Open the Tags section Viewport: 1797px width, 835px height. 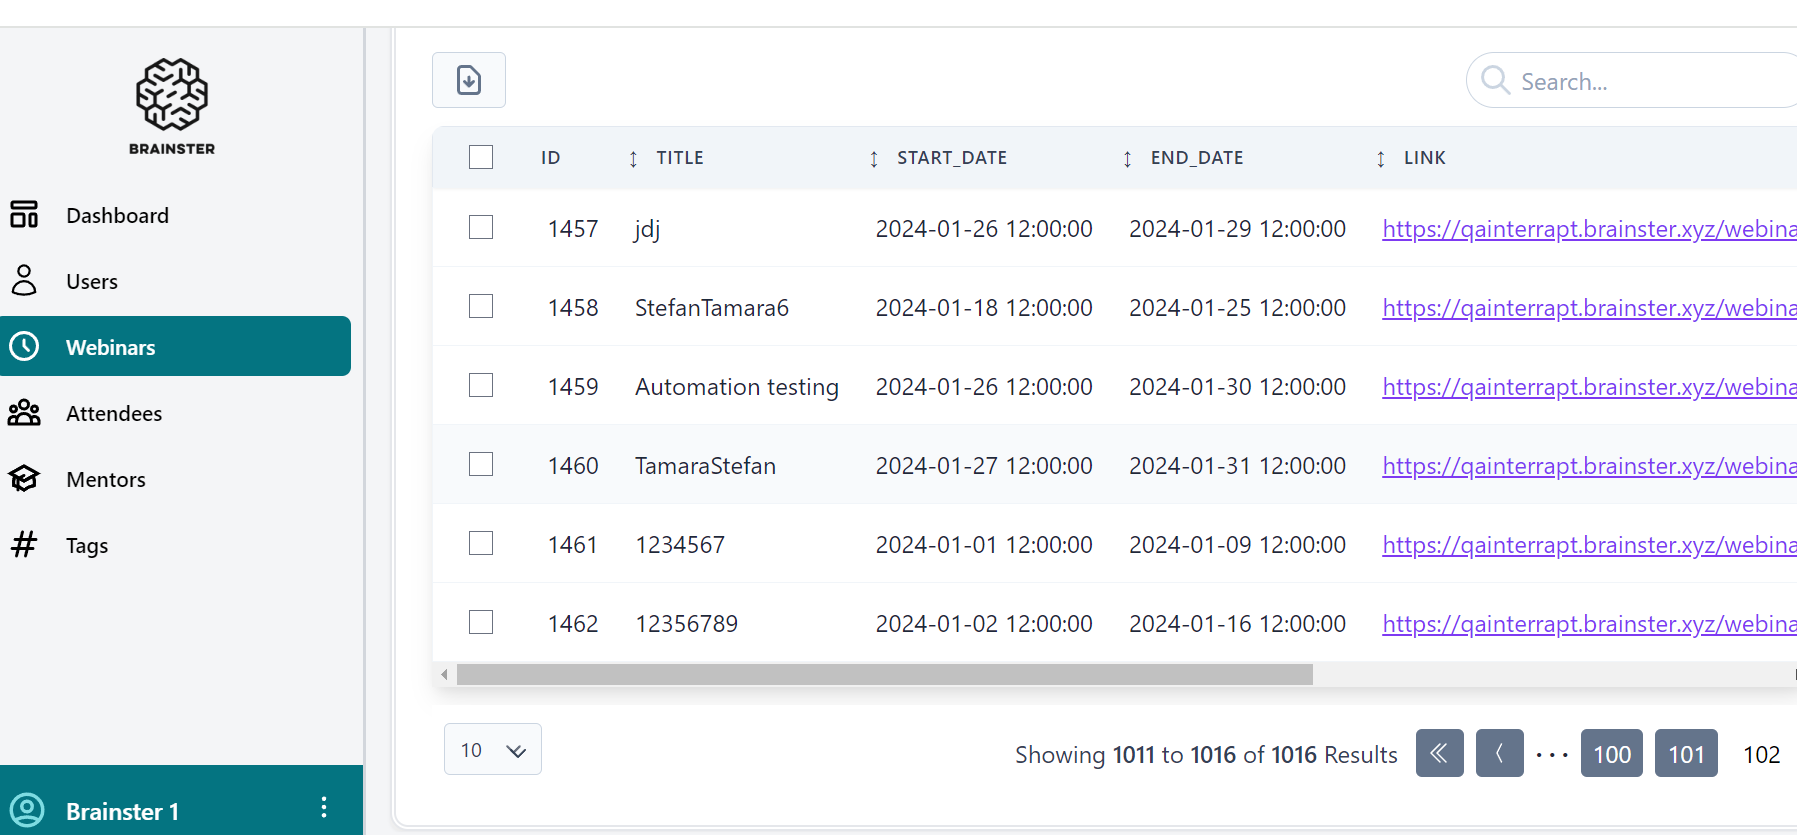[87, 546]
